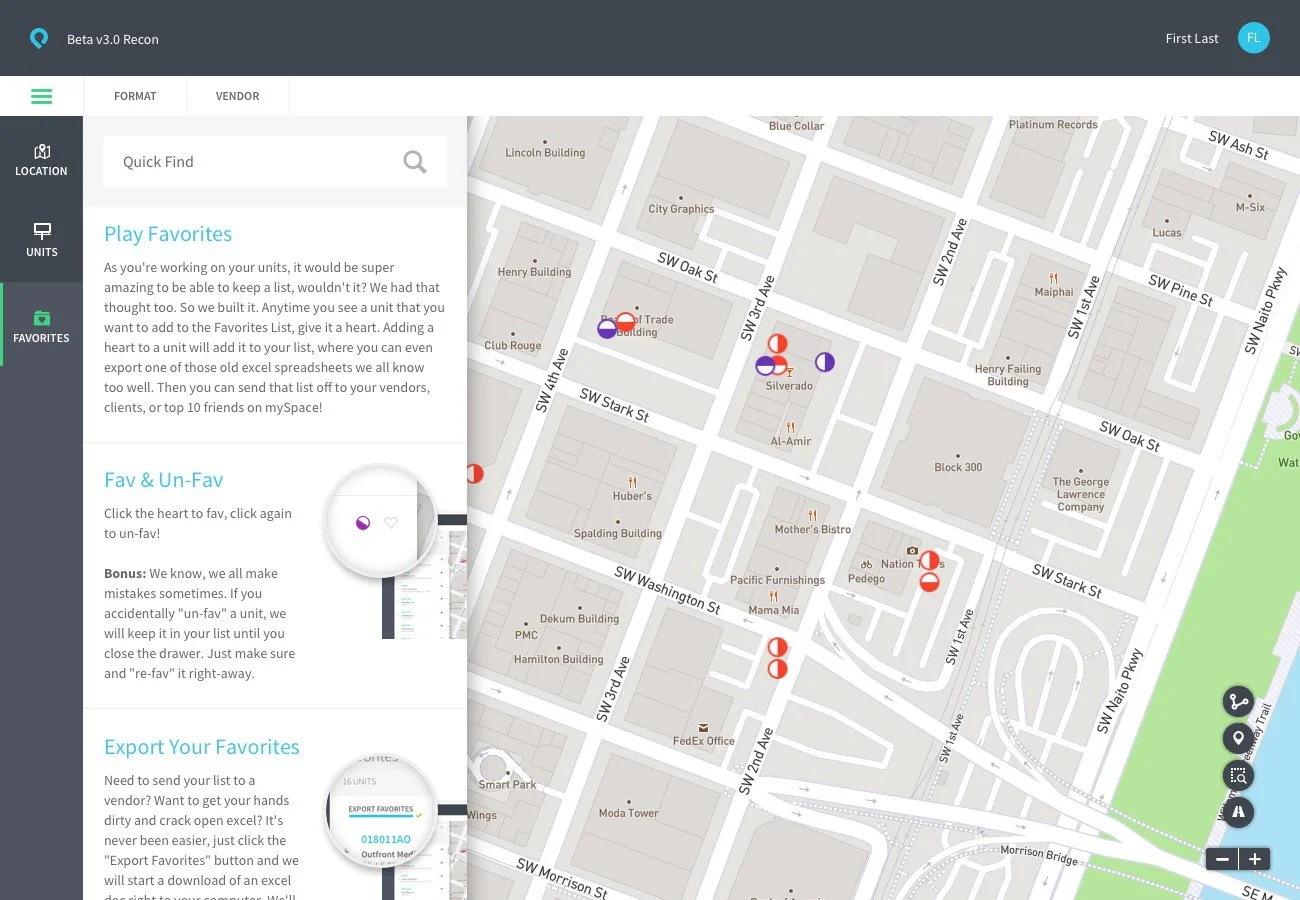Viewport: 1300px width, 900px height.
Task: Click the Pacific Furnishings map label
Action: click(778, 580)
